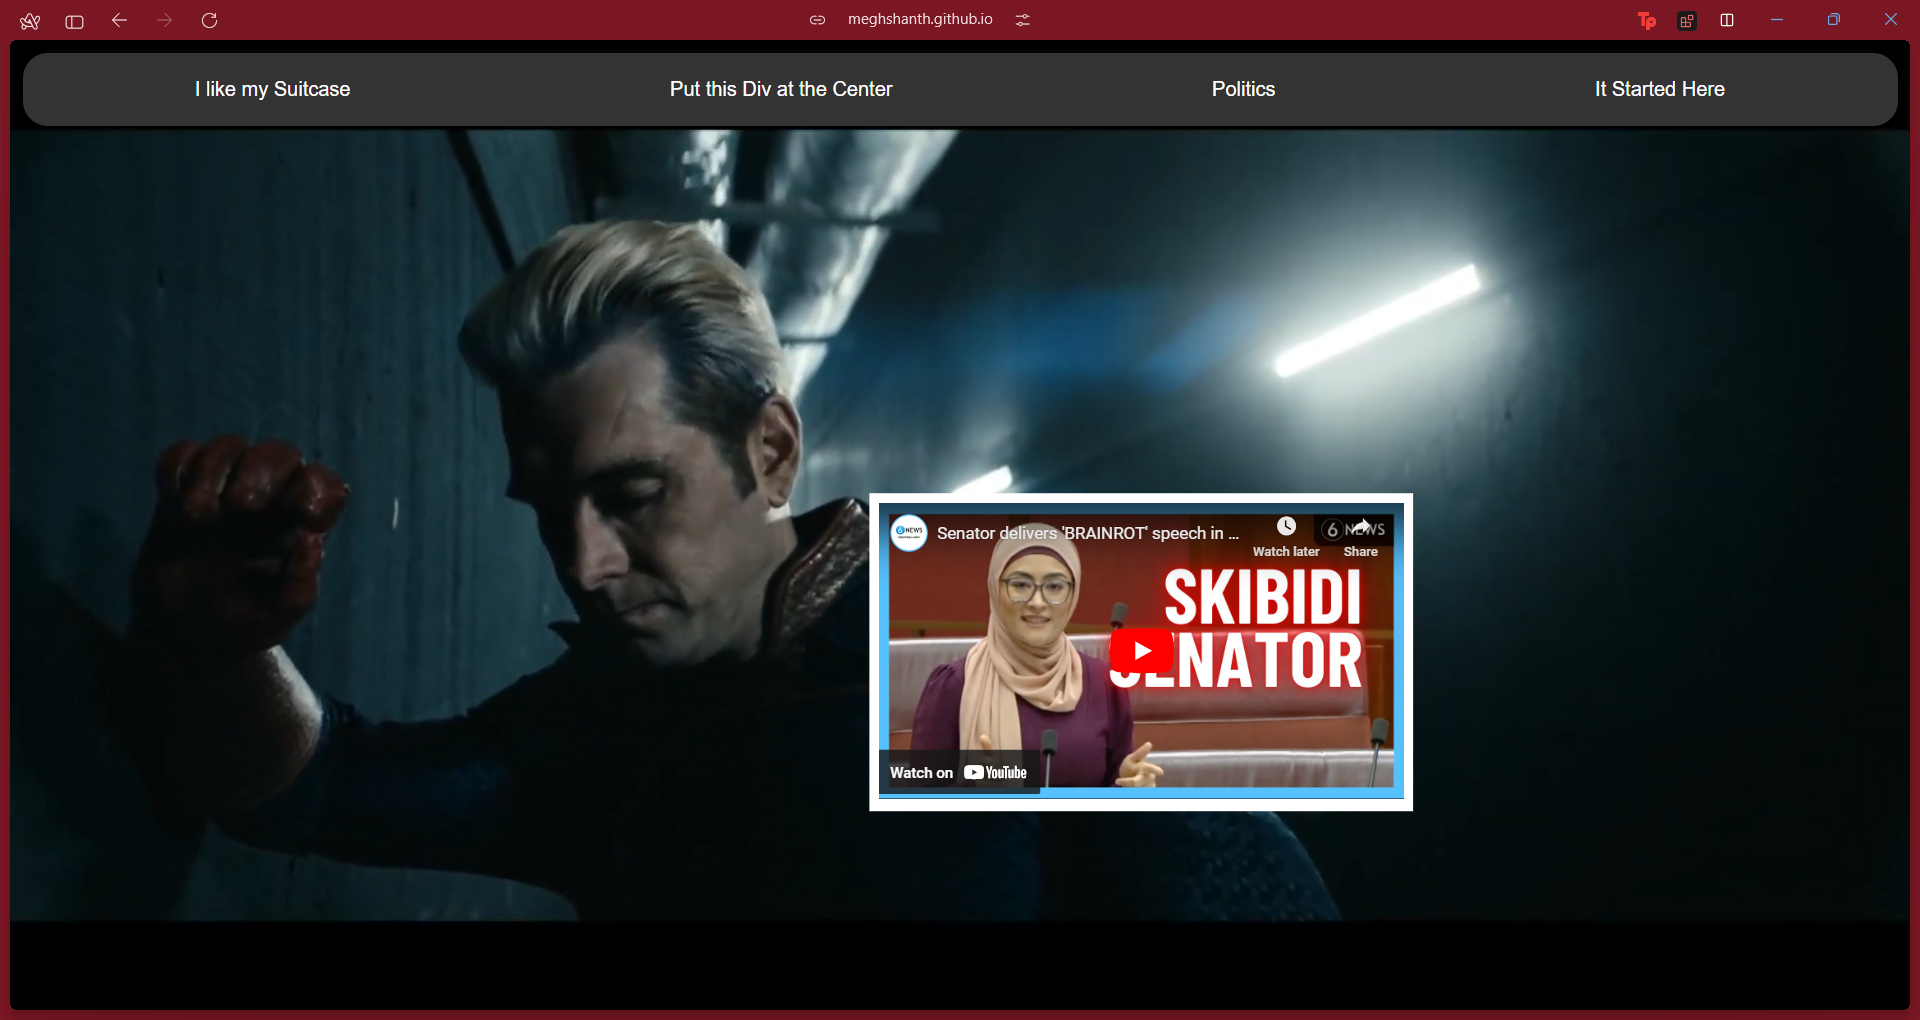
Task: Click 'Watch on YouTube' button
Action: (959, 772)
